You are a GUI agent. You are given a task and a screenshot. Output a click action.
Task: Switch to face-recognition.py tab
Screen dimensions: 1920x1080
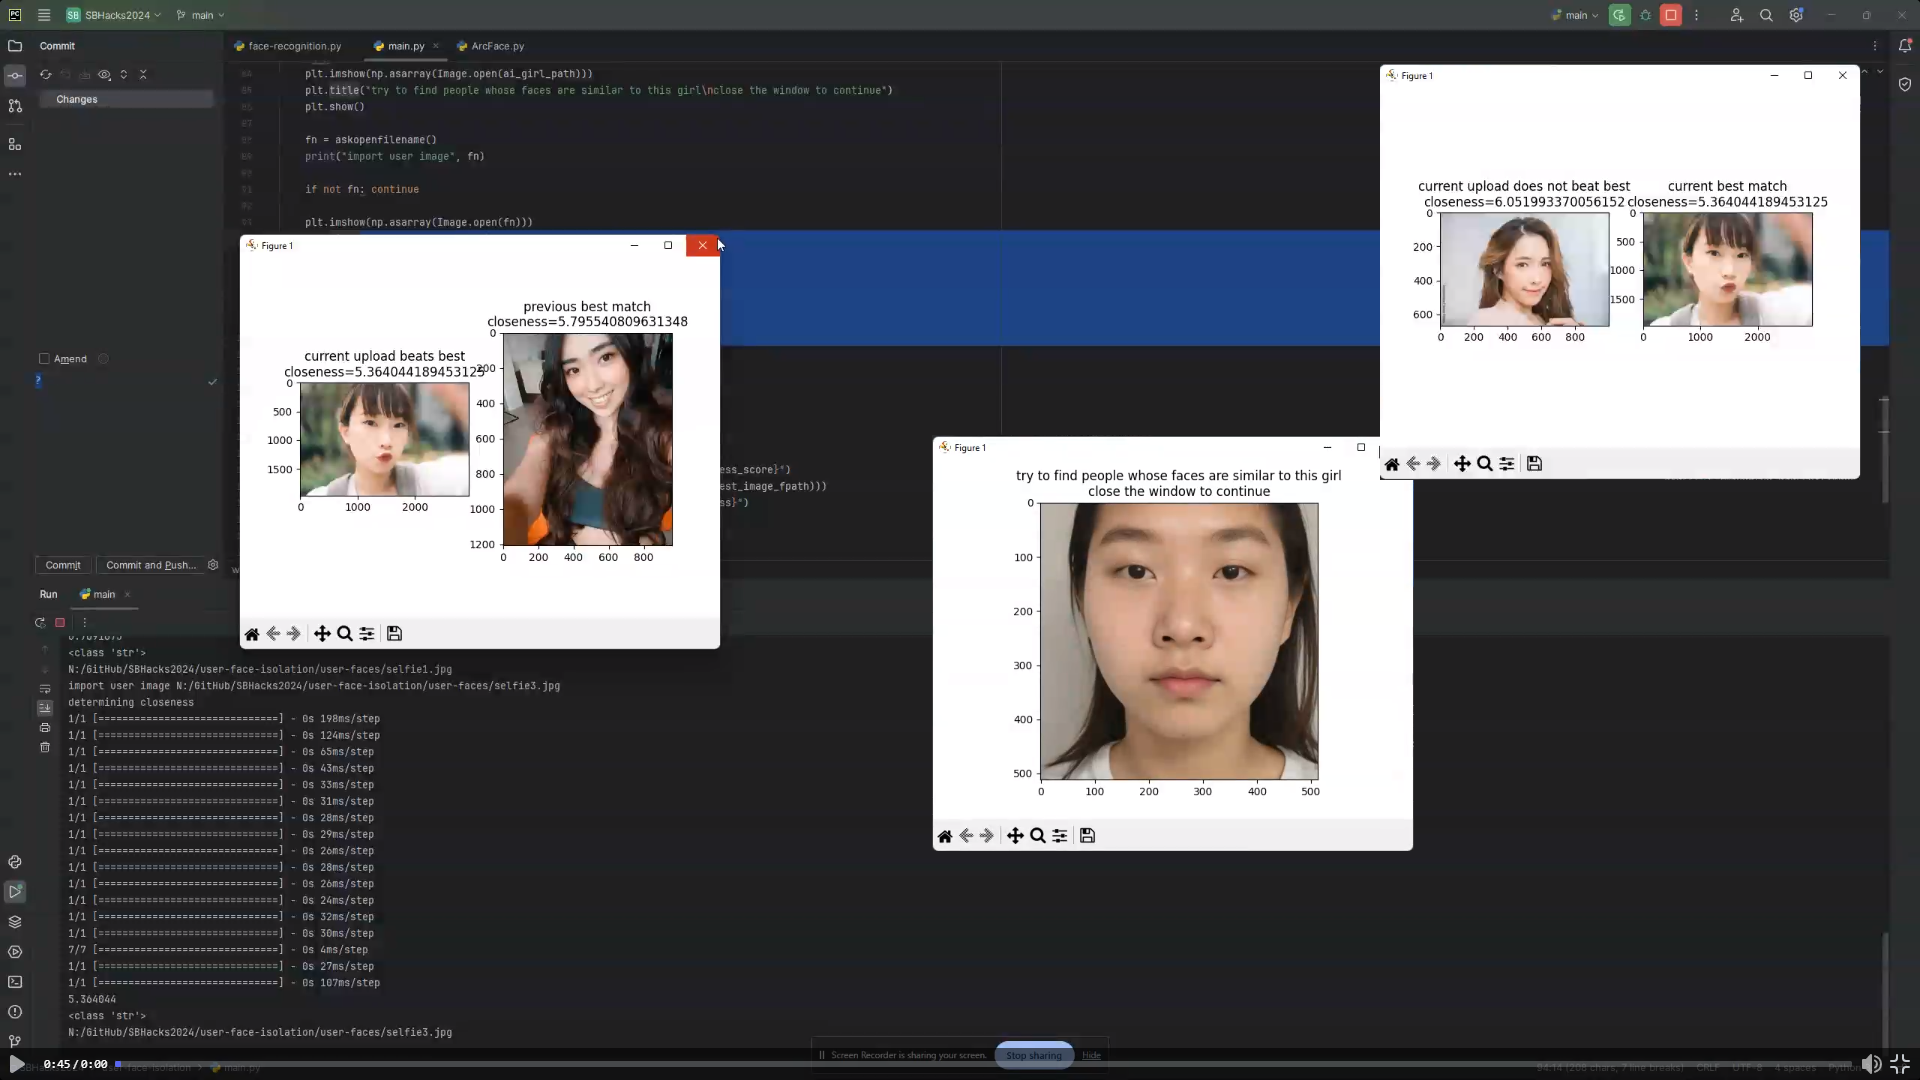294,46
